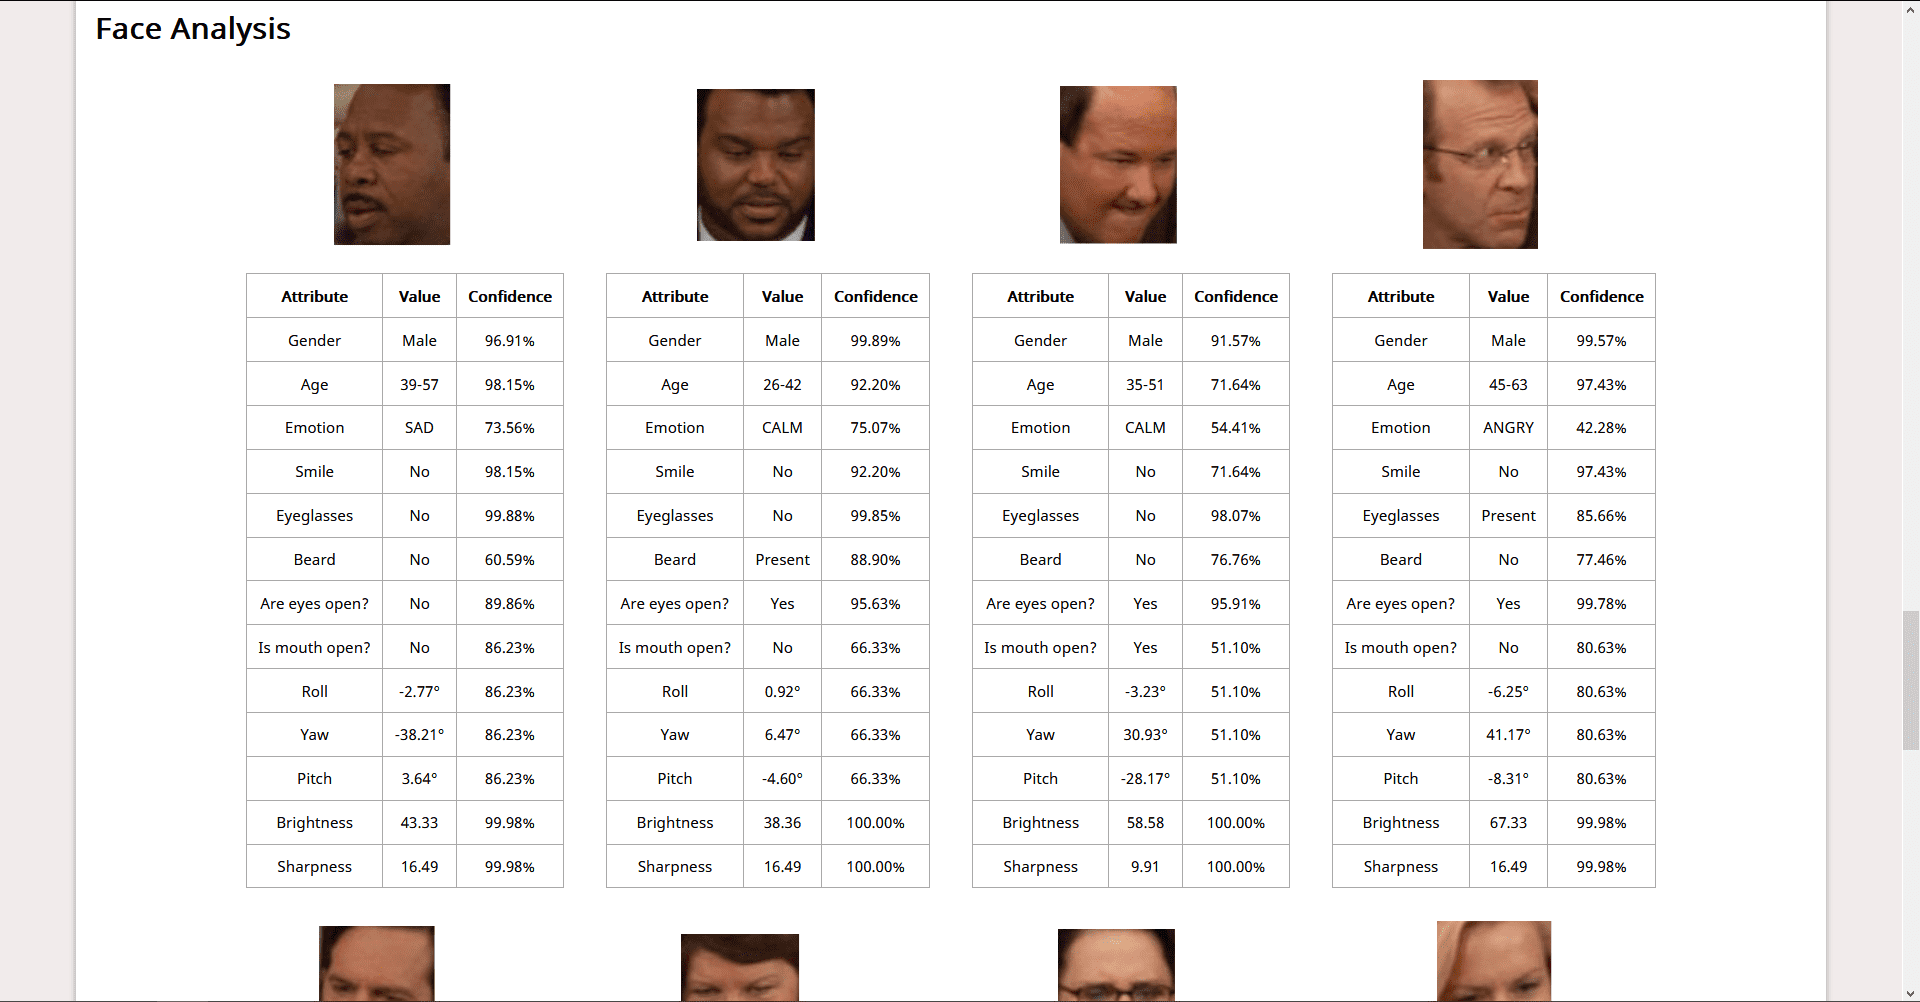Image resolution: width=1920 pixels, height=1002 pixels.
Task: Click the 39-57 age value cell
Action: click(x=419, y=385)
